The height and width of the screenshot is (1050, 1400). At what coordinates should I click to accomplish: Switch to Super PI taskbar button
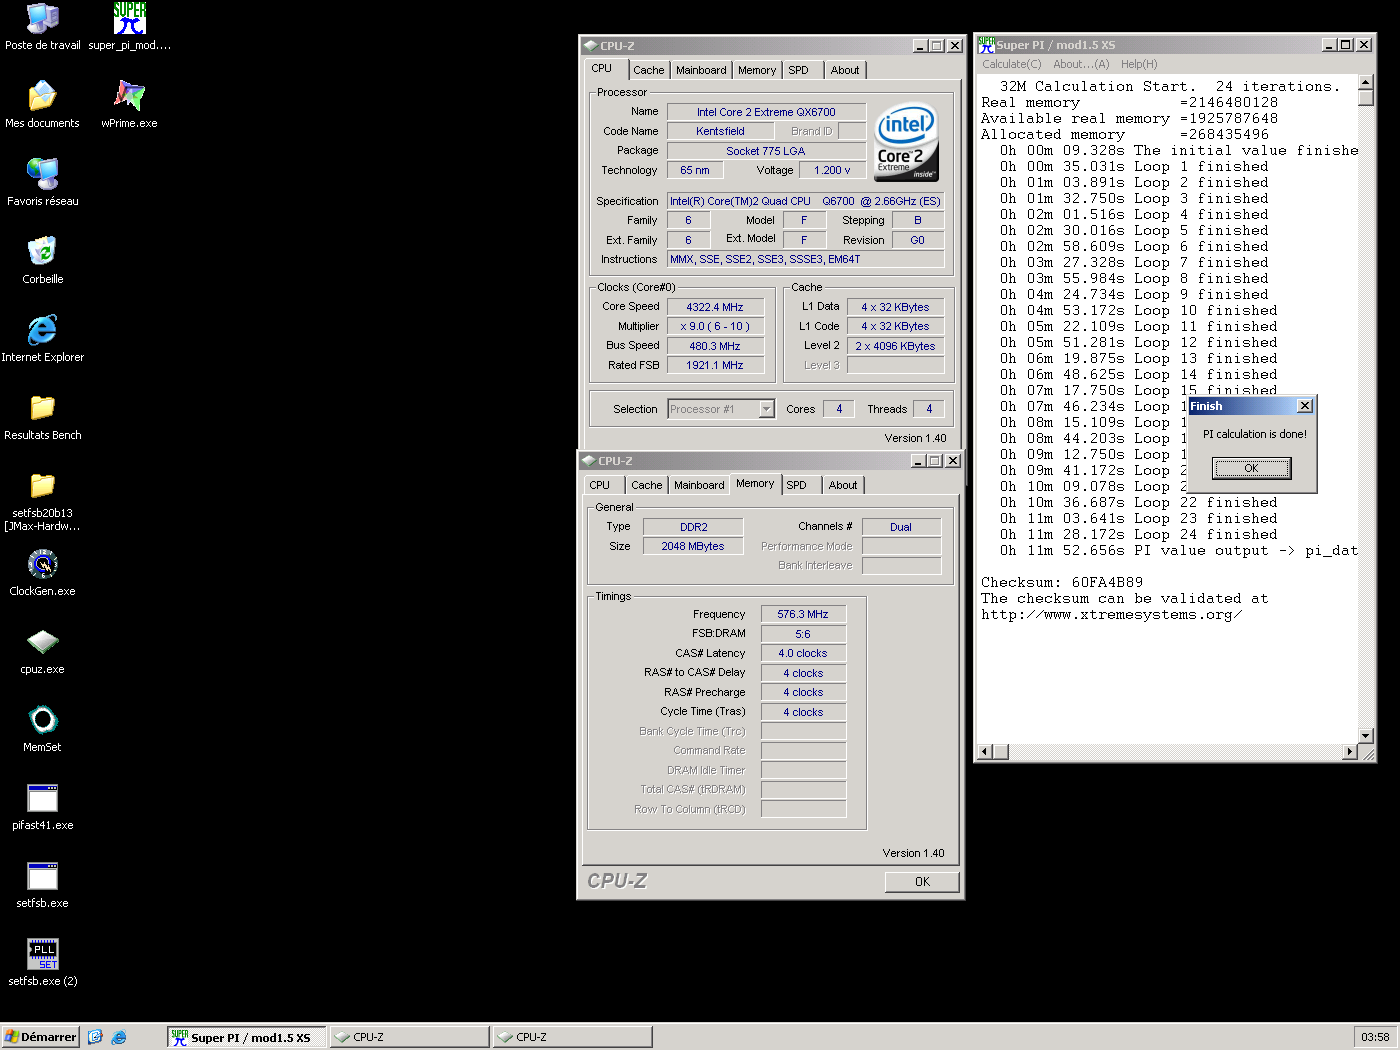click(x=247, y=1037)
